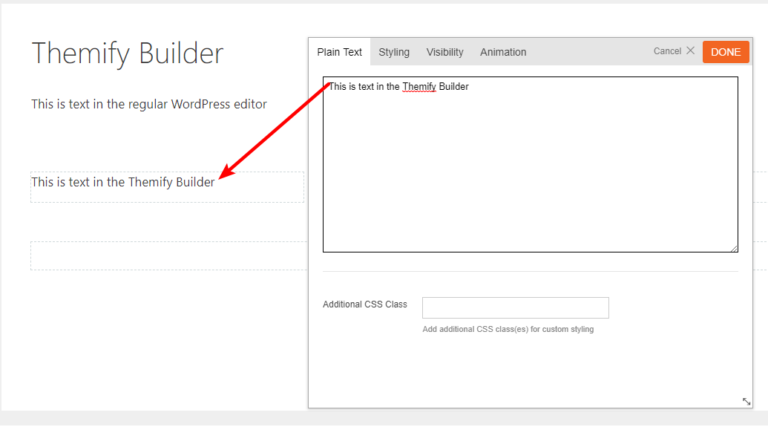Click the textarea resize grip handle

point(734,249)
